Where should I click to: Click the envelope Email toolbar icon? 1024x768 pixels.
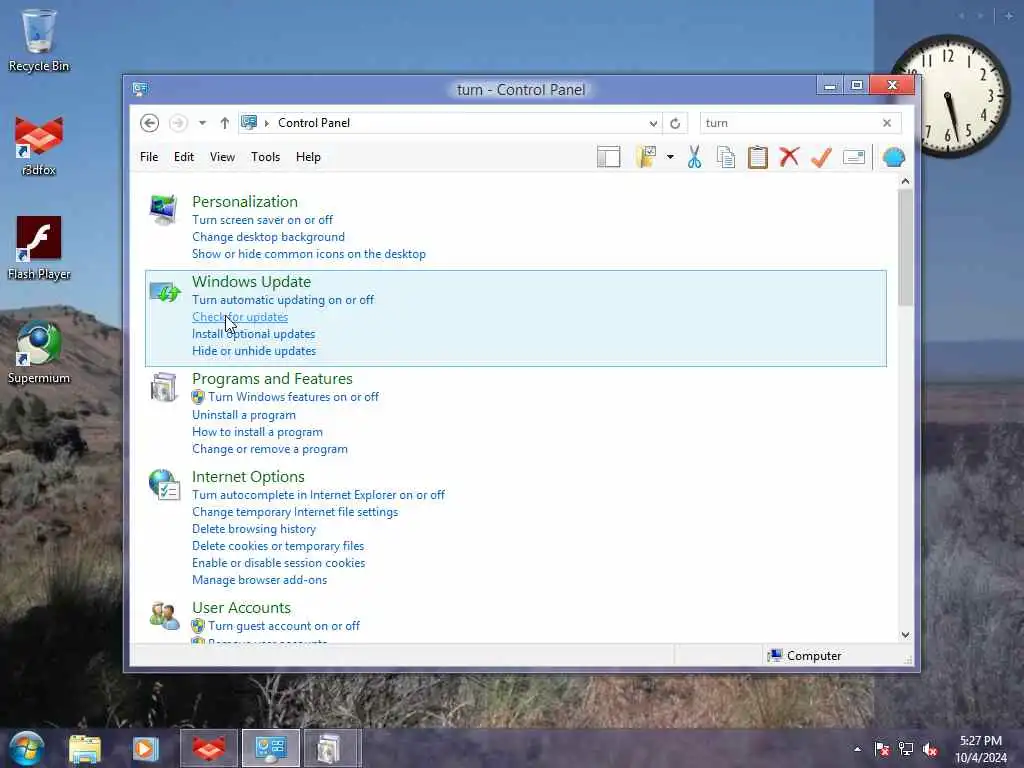point(854,157)
